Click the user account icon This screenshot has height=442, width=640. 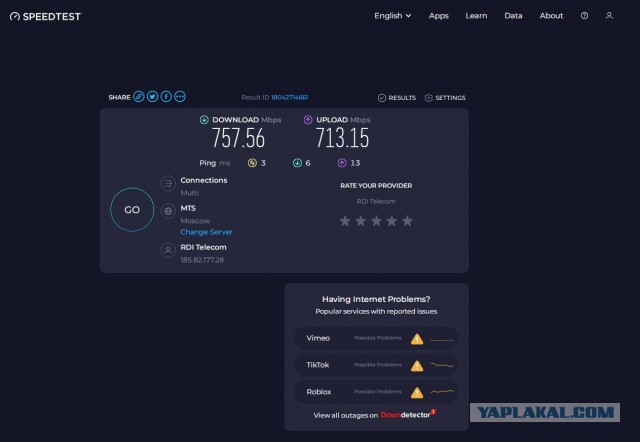tap(609, 16)
